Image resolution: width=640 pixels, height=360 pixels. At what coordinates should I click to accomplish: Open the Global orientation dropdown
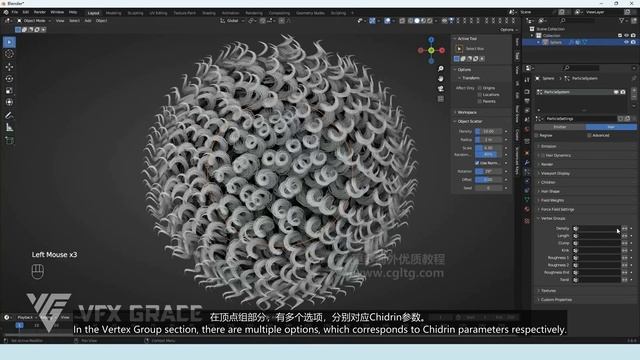231,20
